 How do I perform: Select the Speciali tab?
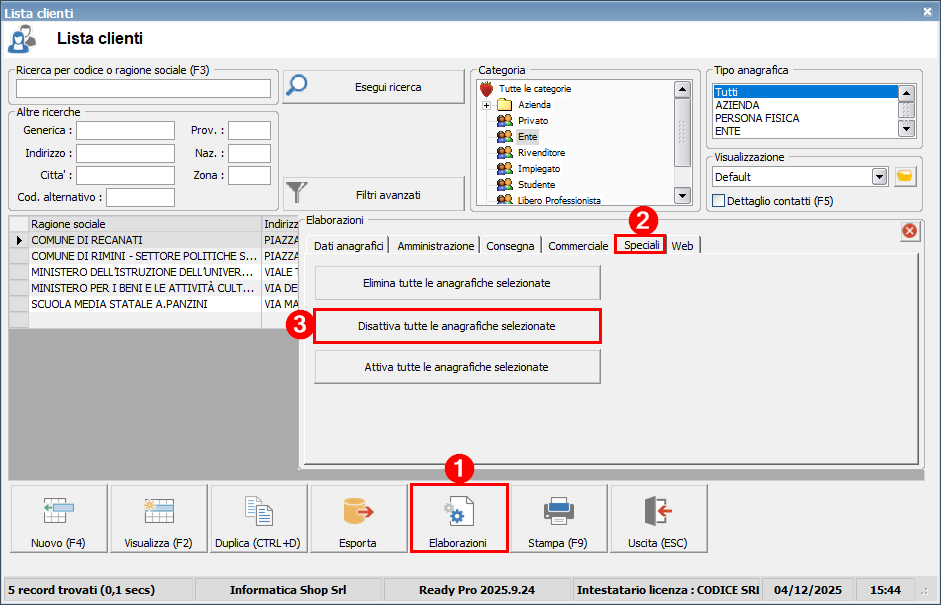641,245
